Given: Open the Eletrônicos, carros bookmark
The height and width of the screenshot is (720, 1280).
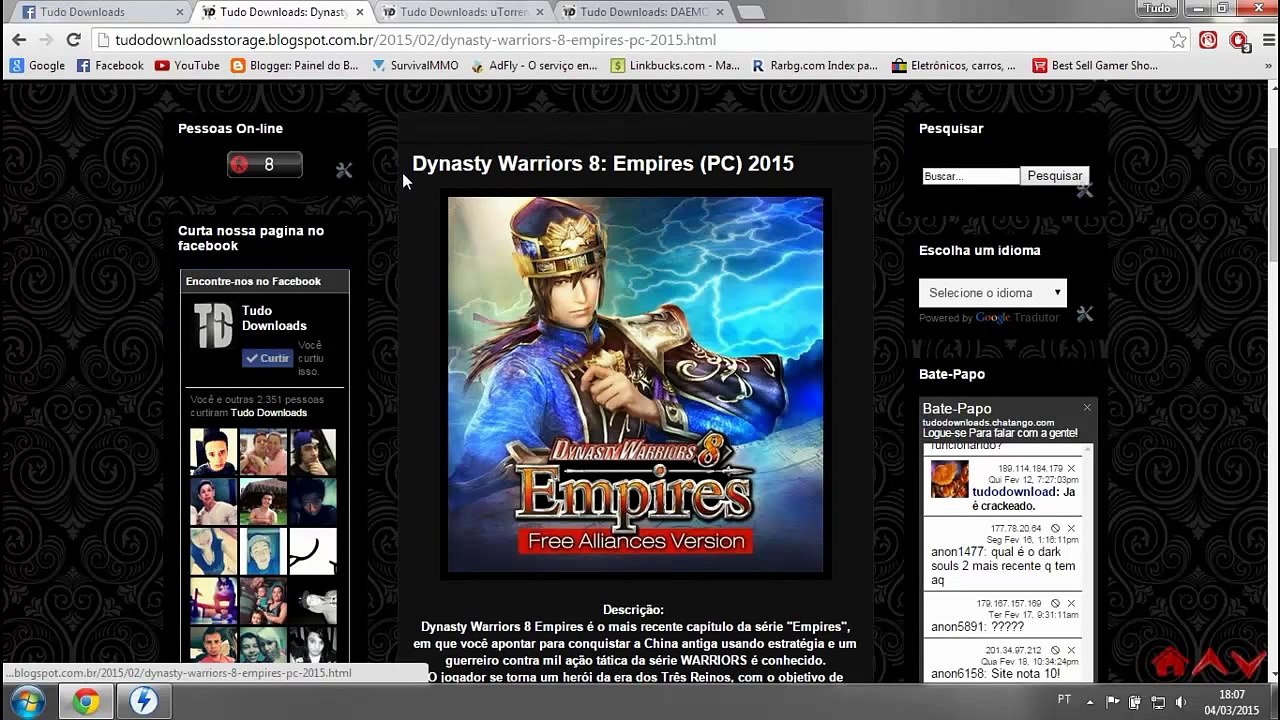Looking at the screenshot, I should click(x=953, y=66).
